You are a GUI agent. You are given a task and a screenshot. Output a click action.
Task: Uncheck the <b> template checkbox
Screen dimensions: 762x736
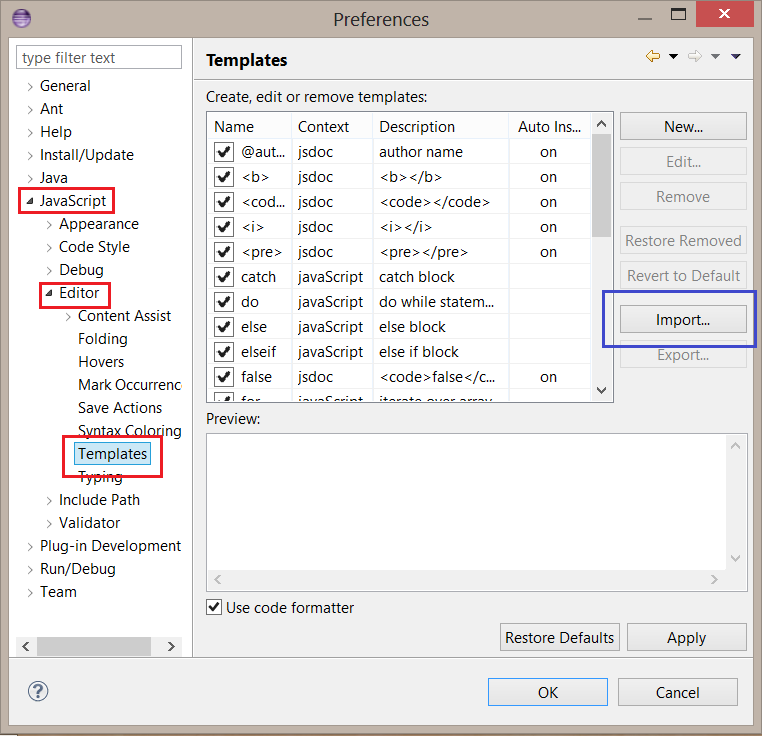[224, 177]
